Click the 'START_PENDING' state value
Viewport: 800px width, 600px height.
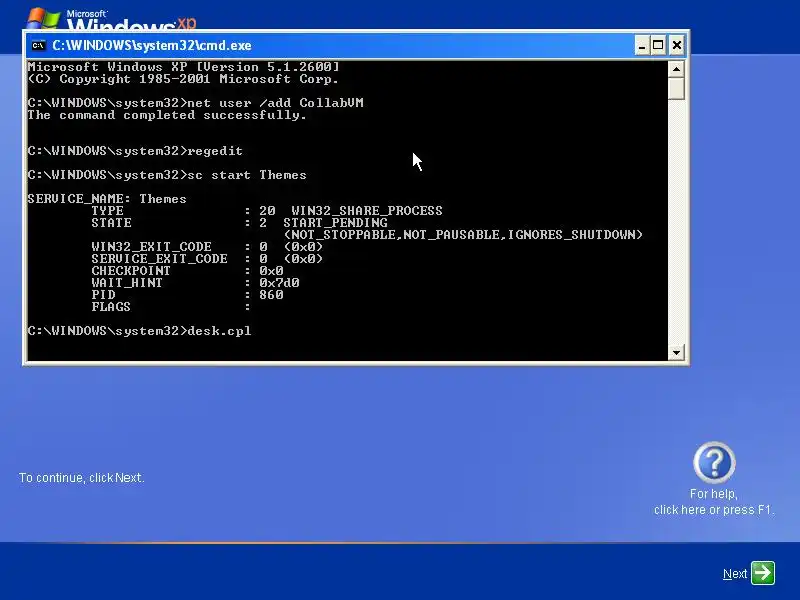335,223
